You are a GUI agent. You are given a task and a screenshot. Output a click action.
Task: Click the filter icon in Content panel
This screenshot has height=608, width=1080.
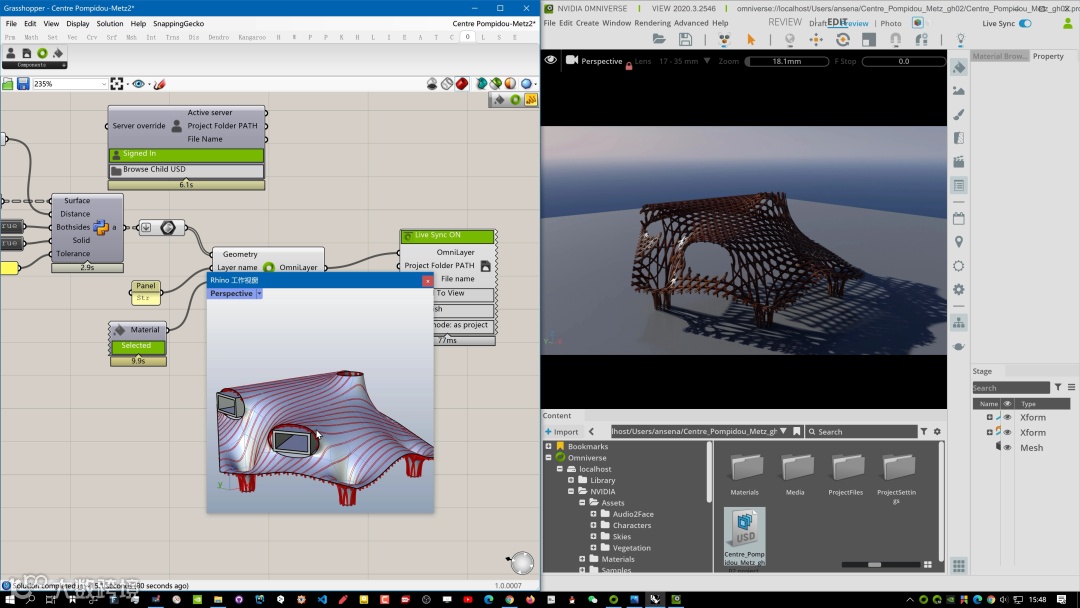pos(924,432)
